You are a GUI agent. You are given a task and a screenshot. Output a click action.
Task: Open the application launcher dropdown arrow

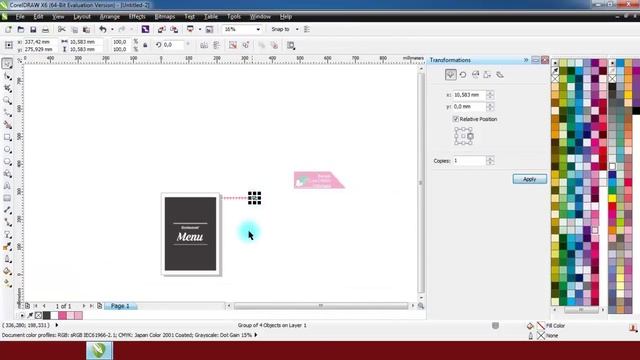tap(200, 29)
